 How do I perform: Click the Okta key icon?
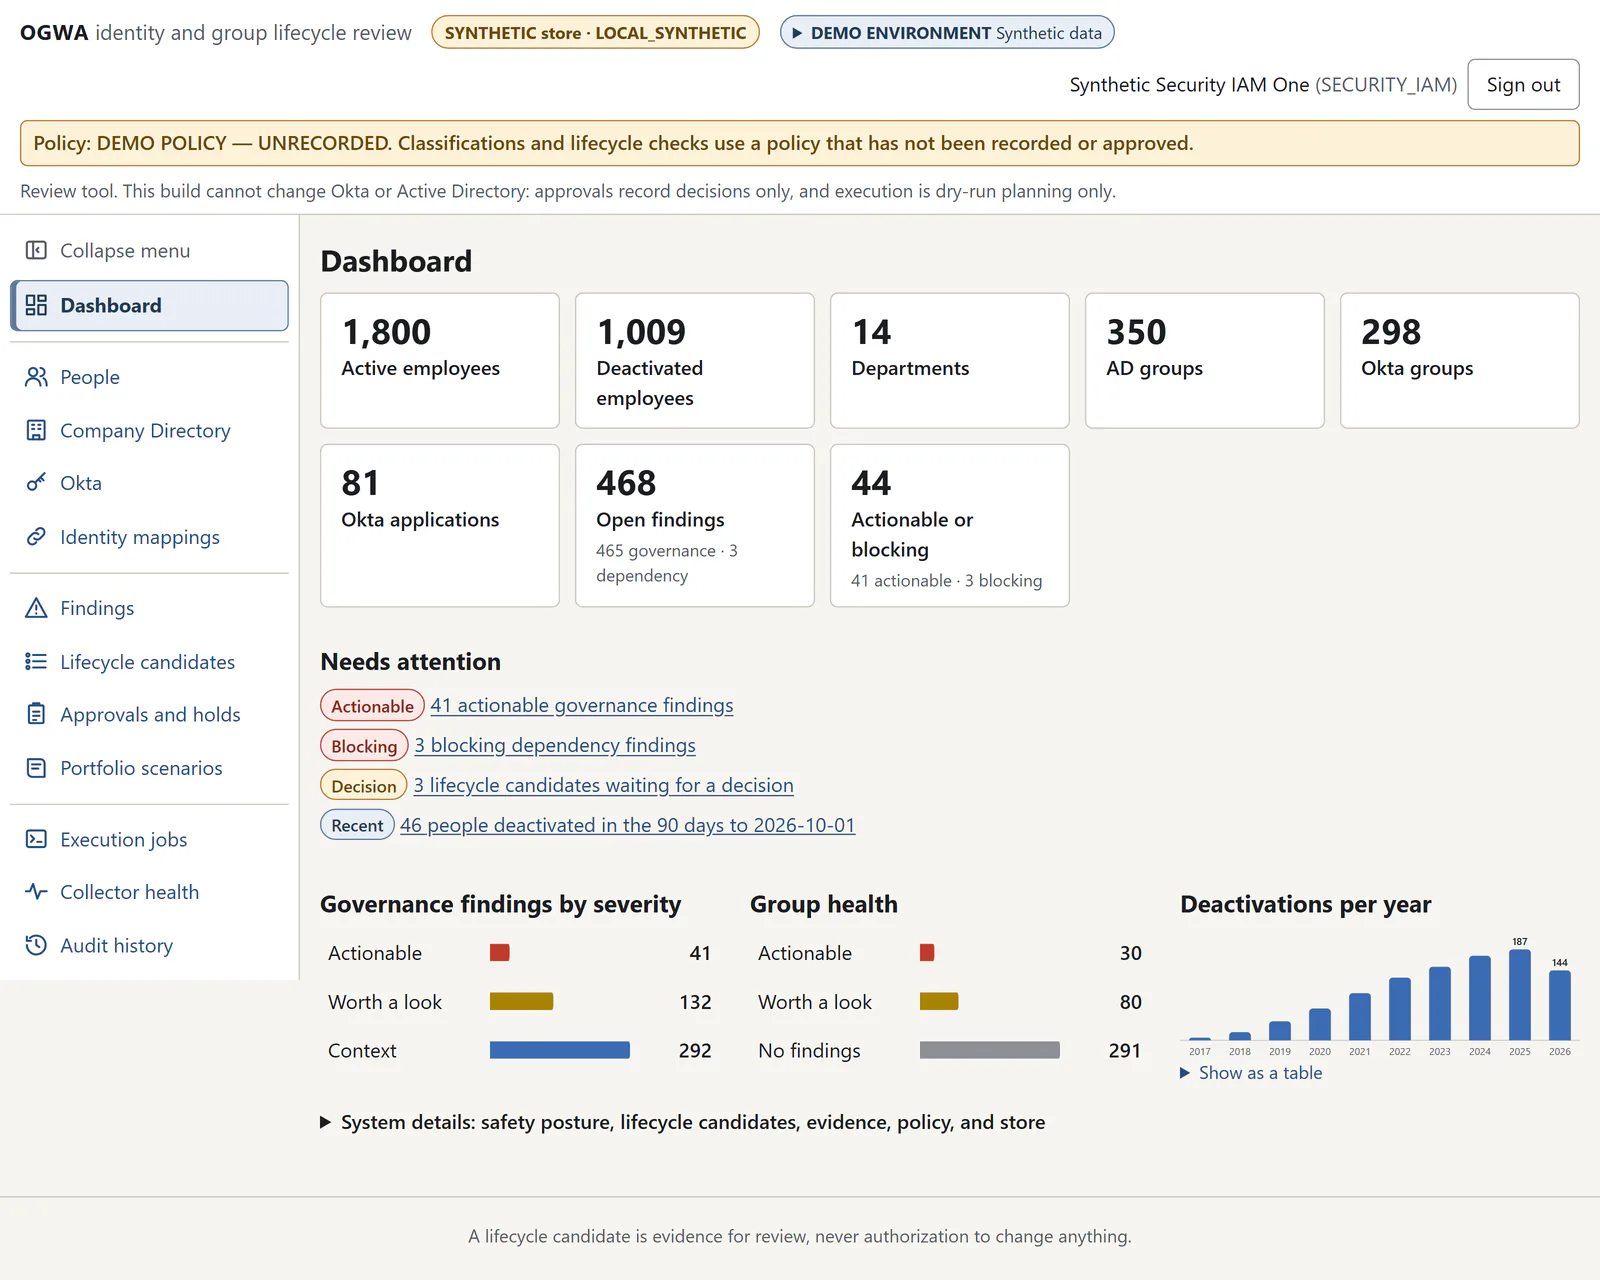36,483
